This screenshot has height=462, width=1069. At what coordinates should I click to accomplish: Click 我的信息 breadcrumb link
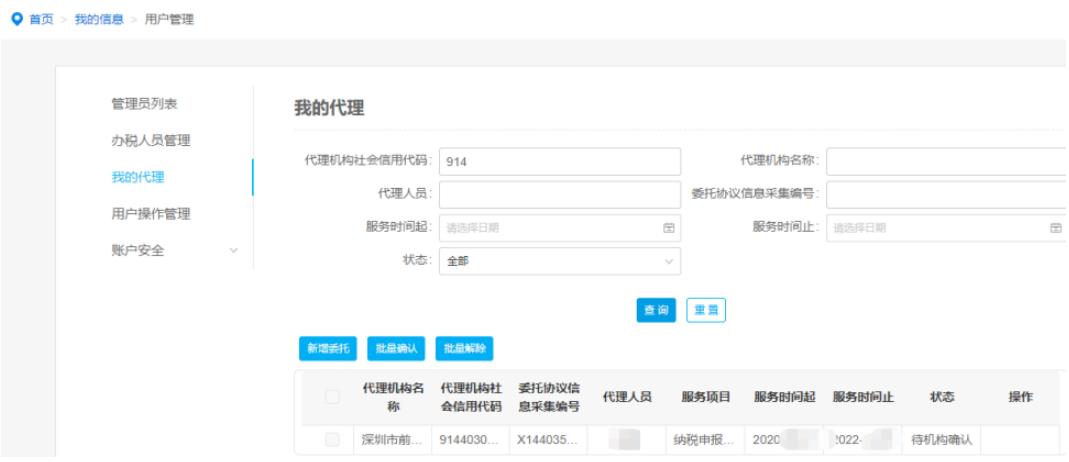(99, 20)
